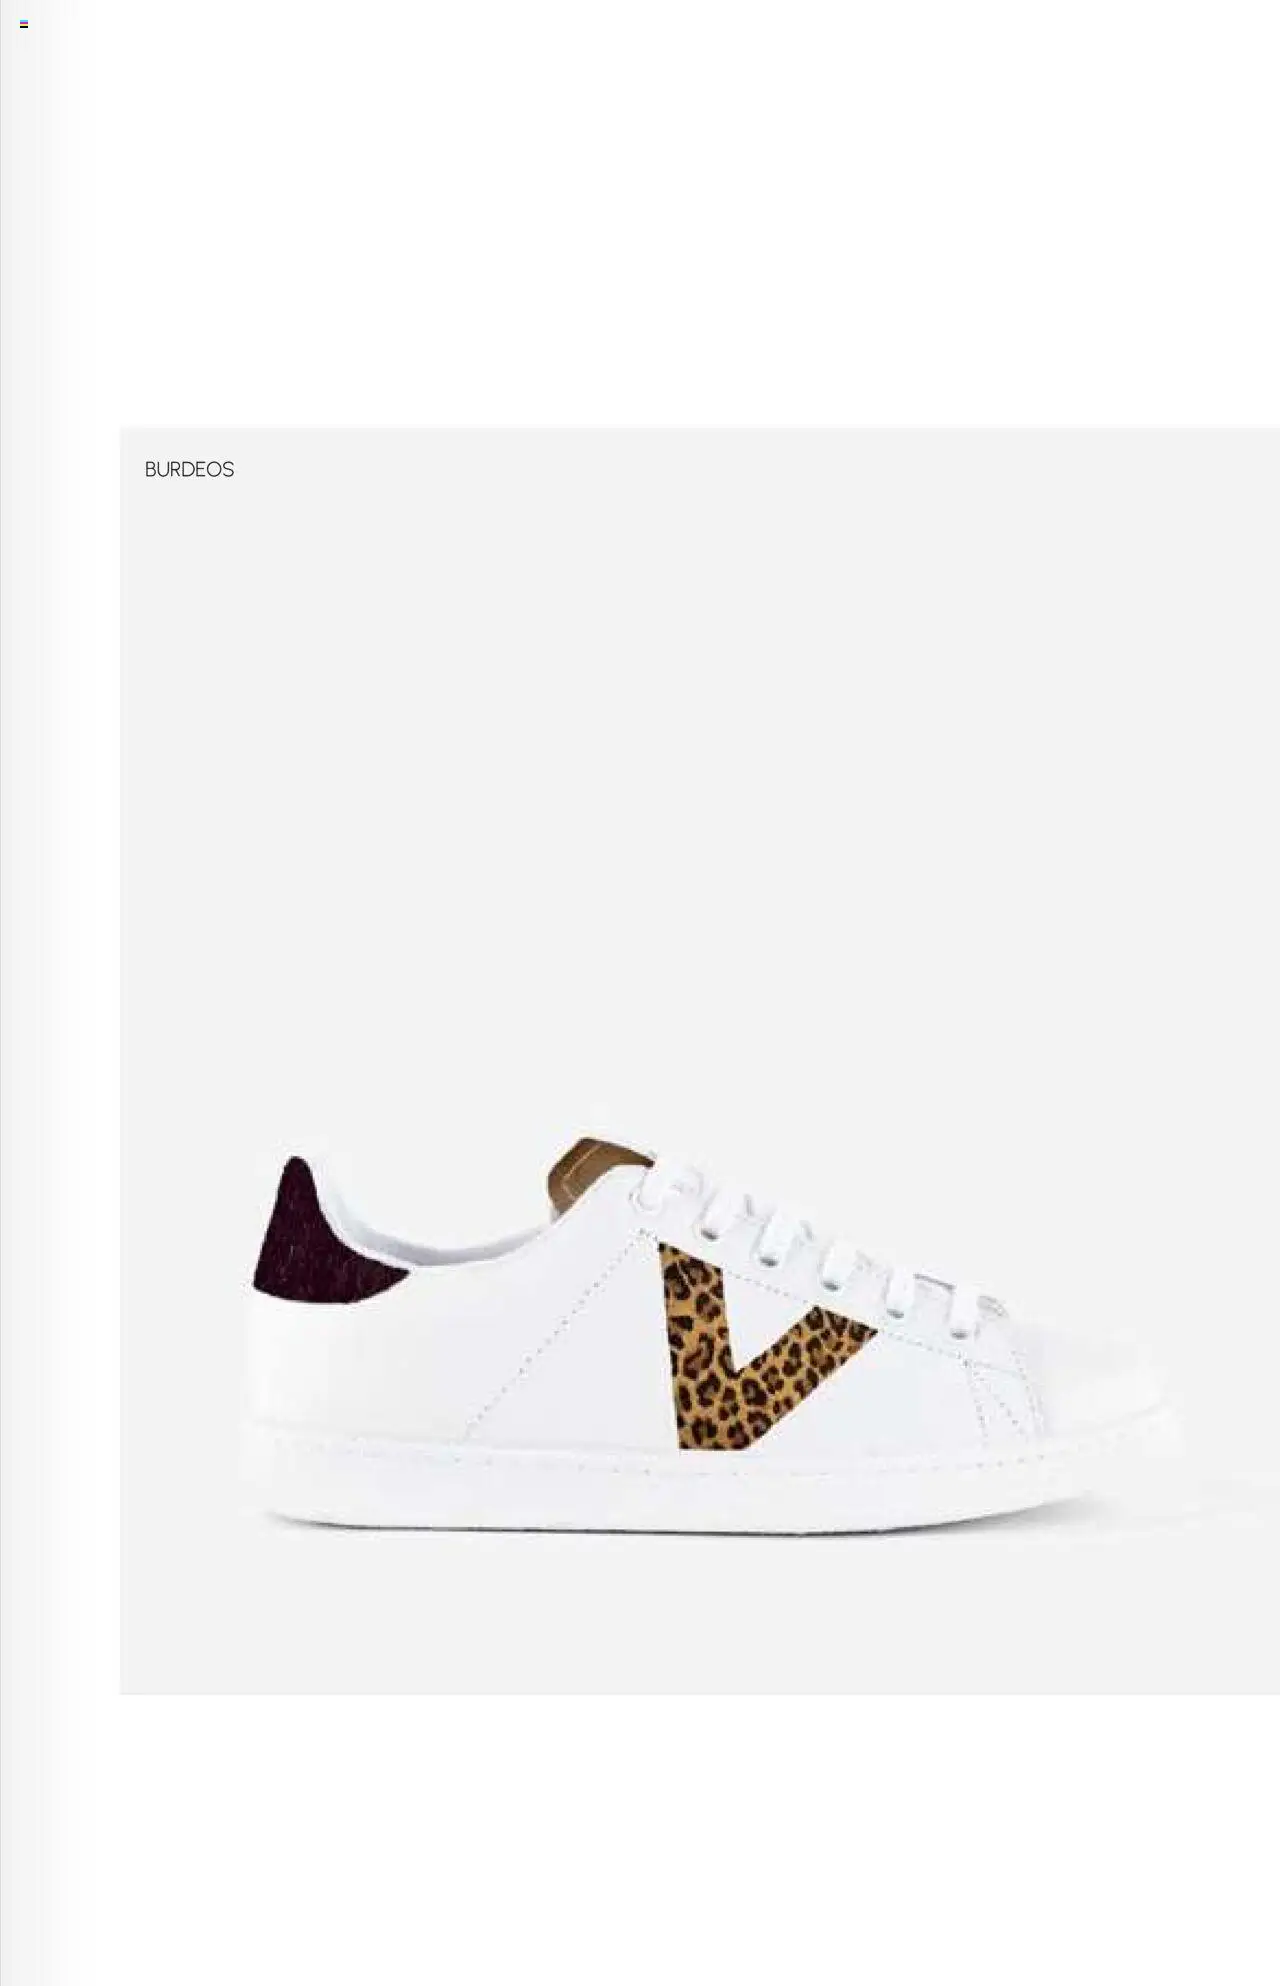Click the CMYK striped icon in the corner

click(24, 24)
